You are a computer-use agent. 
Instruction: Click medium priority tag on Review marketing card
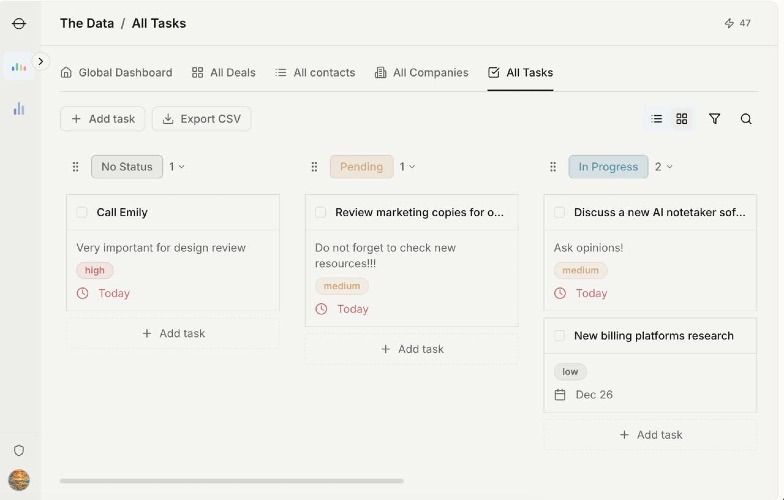pos(342,286)
